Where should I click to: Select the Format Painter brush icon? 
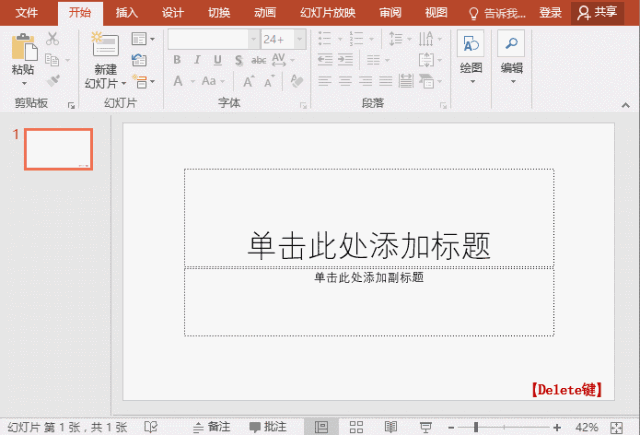(x=53, y=80)
